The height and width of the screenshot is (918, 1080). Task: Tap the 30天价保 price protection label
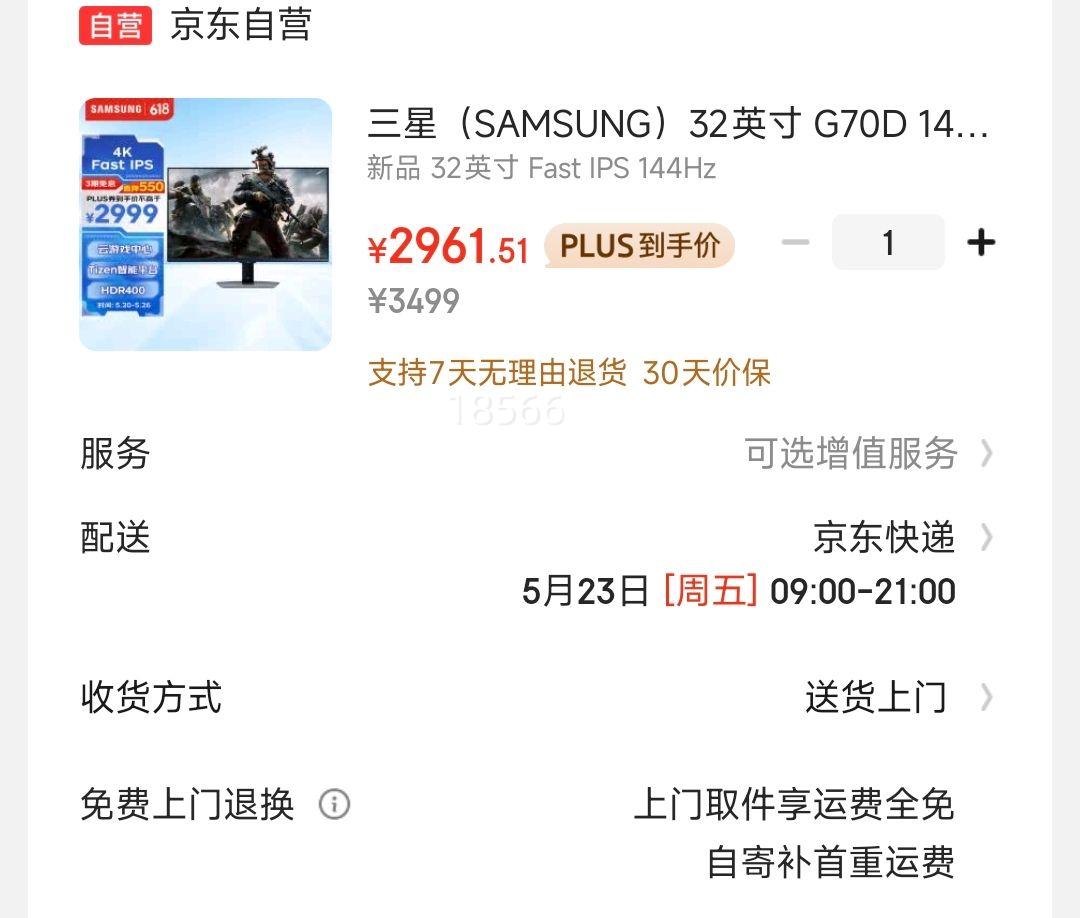[706, 373]
